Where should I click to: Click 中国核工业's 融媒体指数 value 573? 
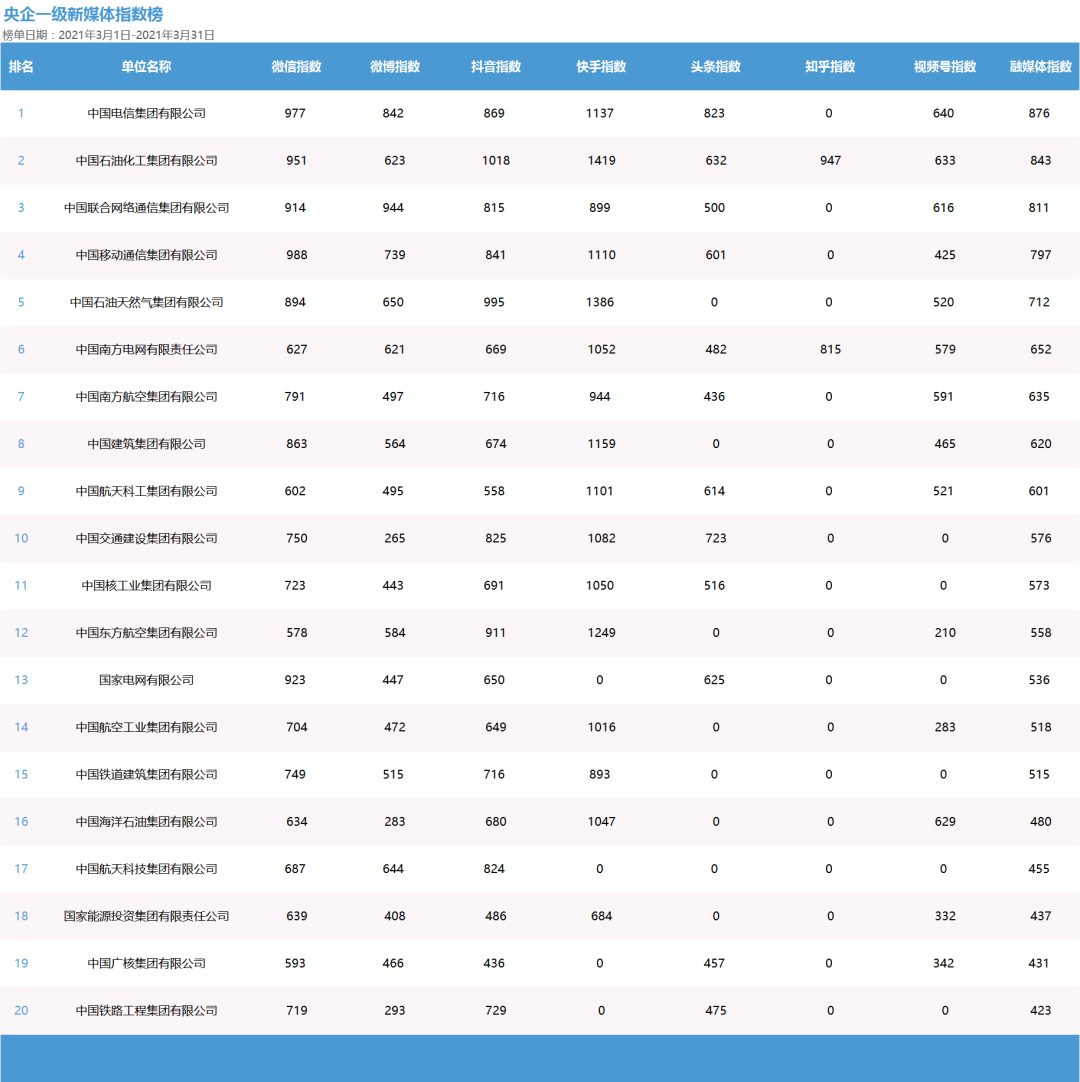point(1039,586)
